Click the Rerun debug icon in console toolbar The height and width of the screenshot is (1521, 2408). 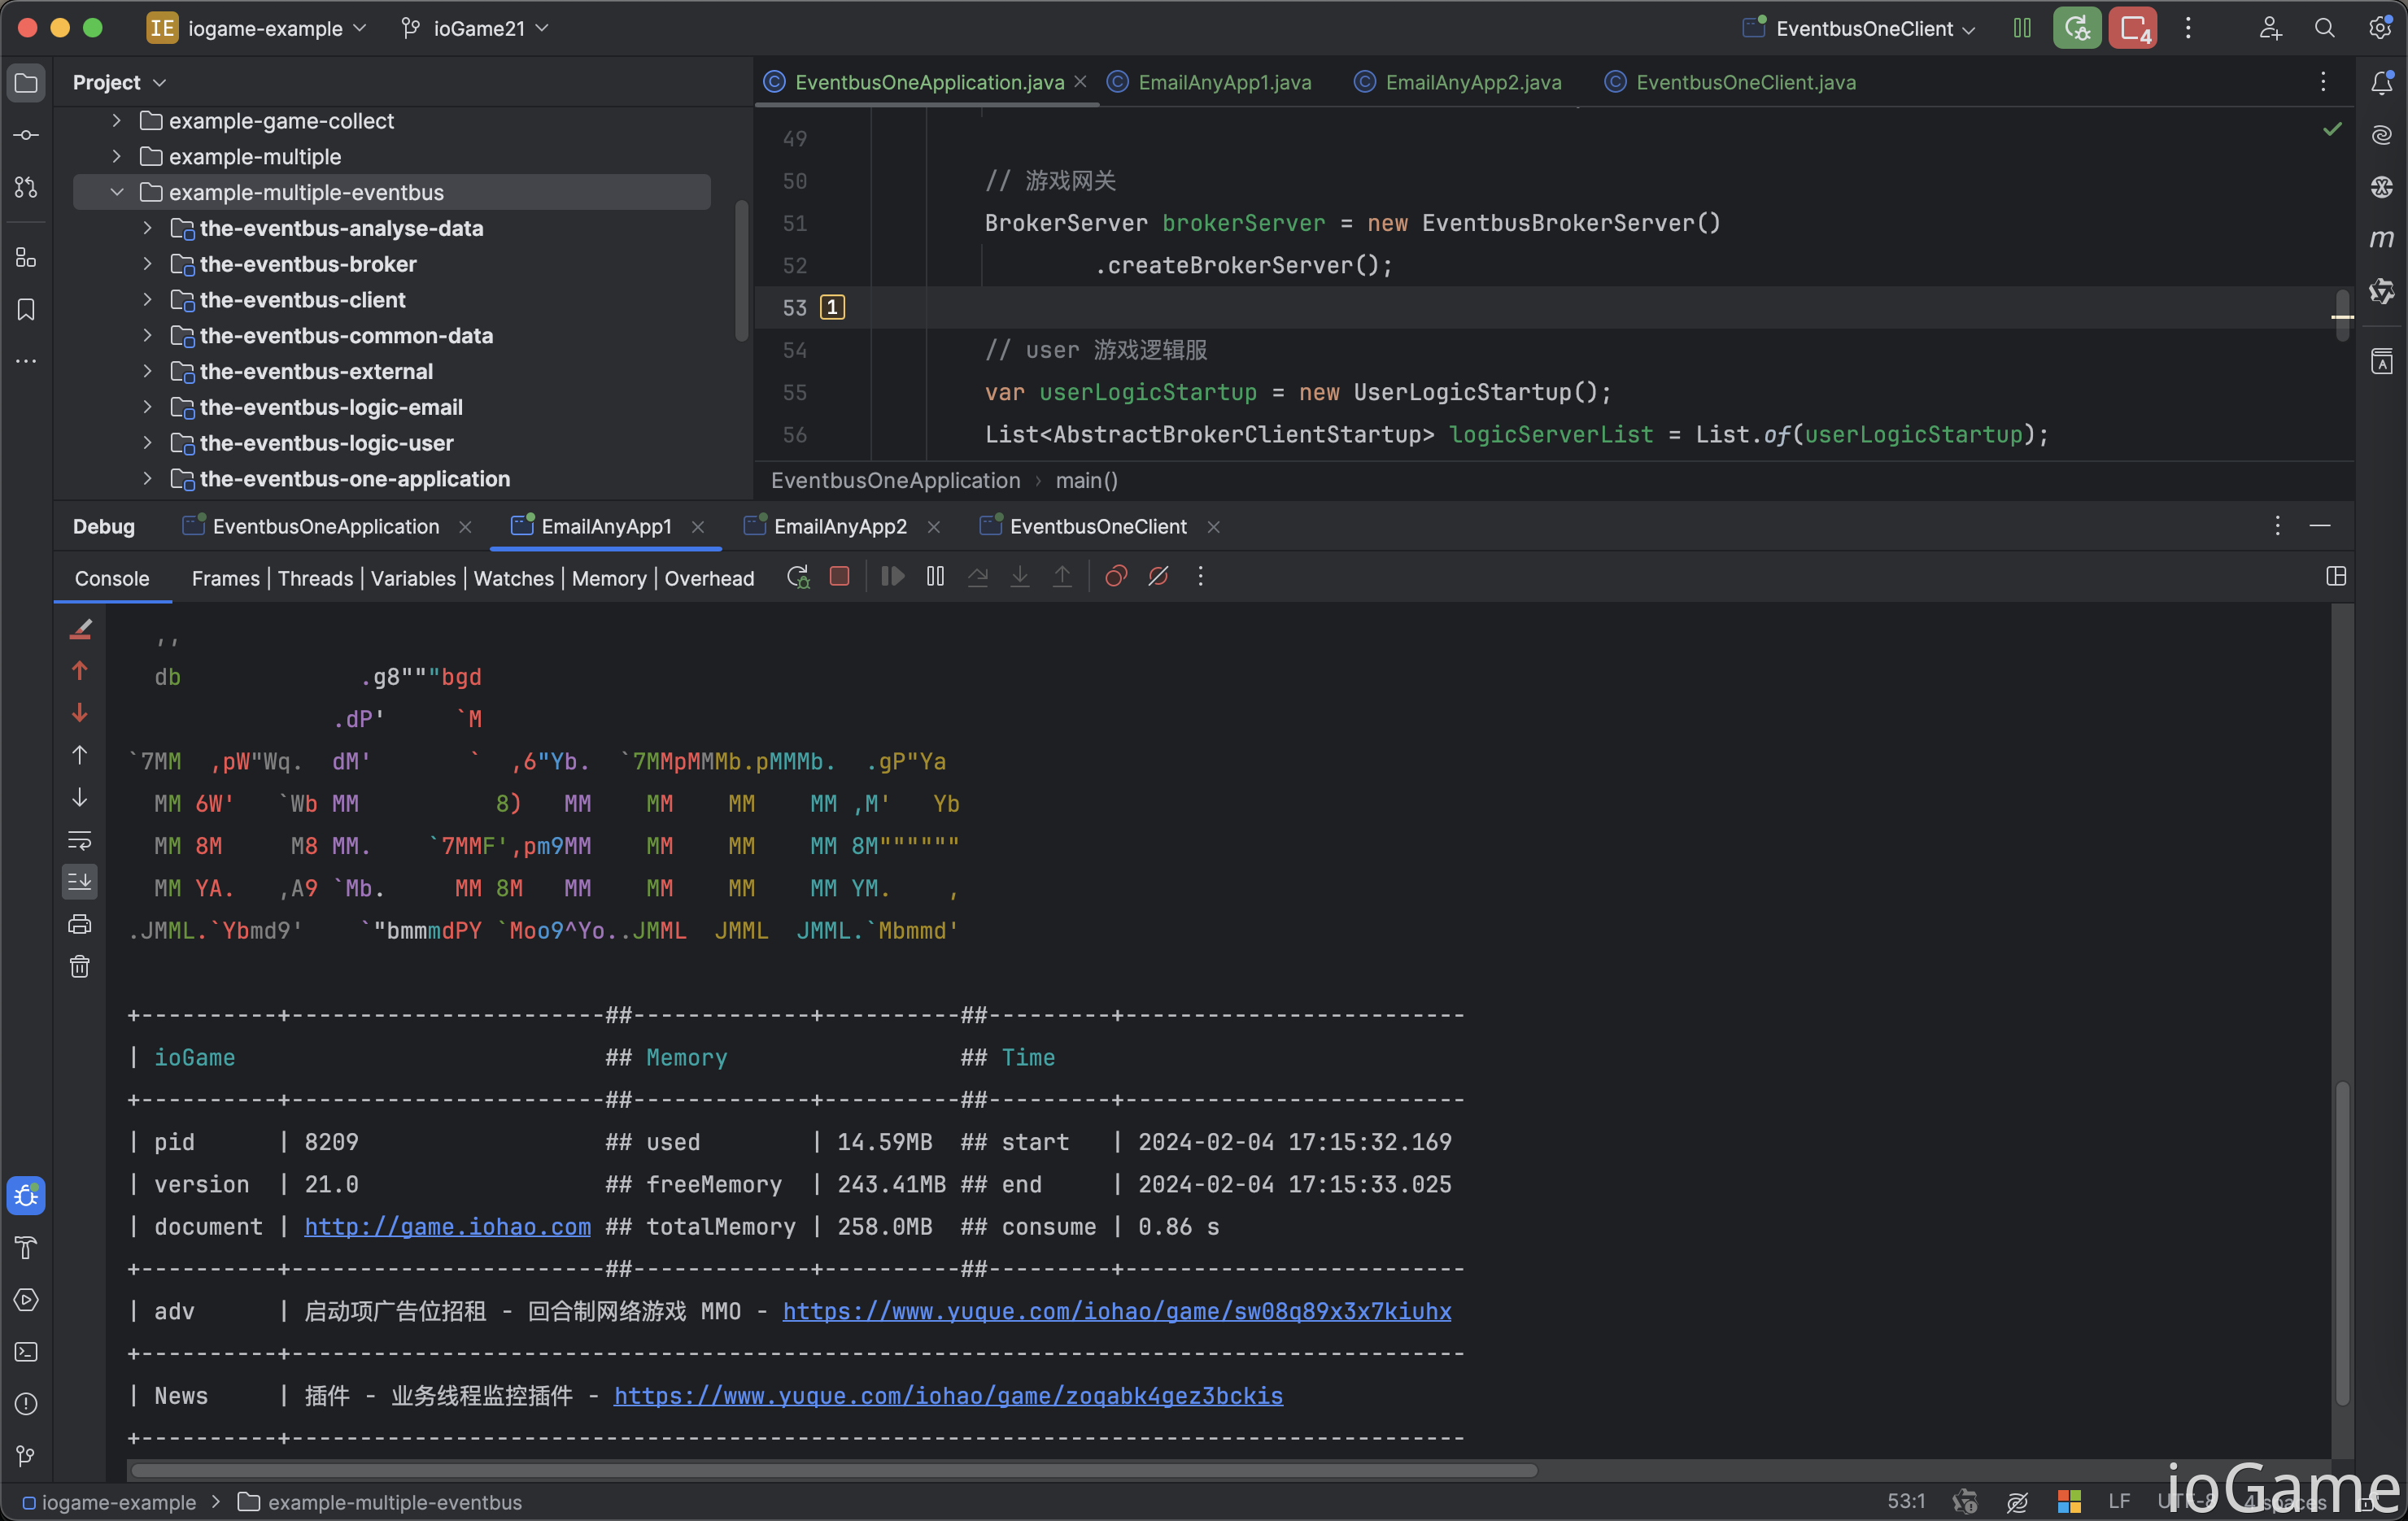(797, 577)
